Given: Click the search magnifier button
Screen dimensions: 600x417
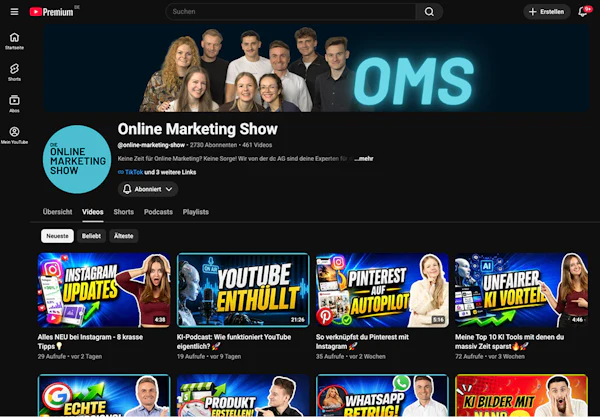Looking at the screenshot, I should click(x=429, y=12).
